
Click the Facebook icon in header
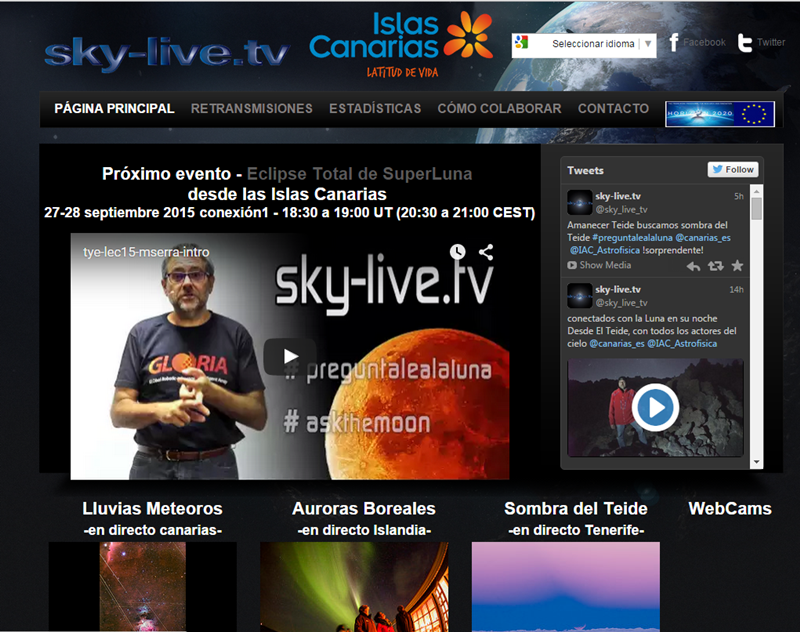673,42
